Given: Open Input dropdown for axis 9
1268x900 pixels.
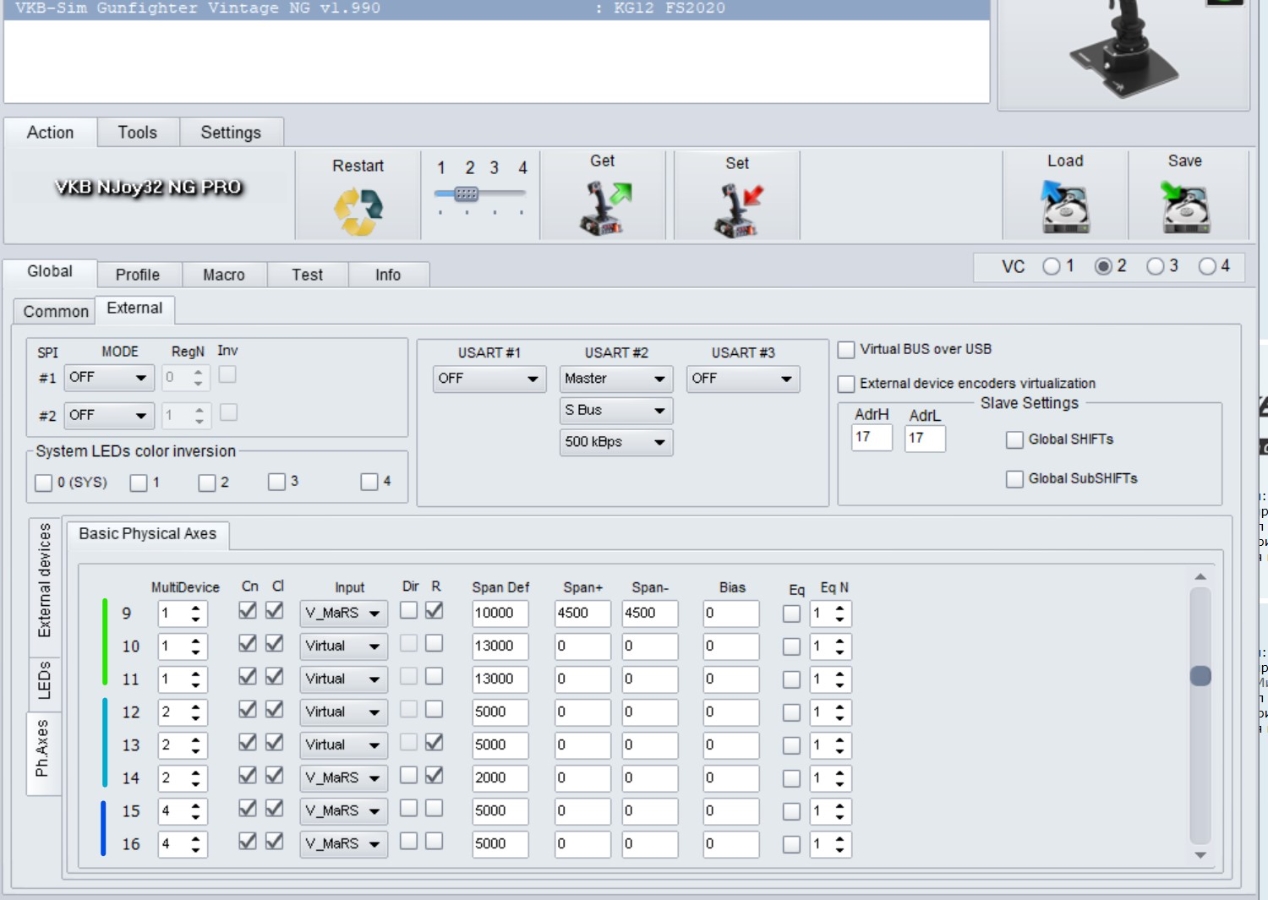Looking at the screenshot, I should (x=343, y=614).
